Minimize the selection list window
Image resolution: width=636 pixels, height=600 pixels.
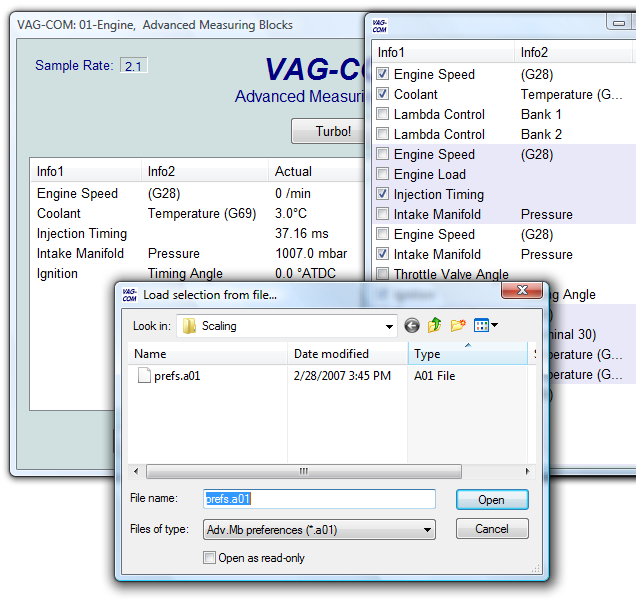coord(619,22)
